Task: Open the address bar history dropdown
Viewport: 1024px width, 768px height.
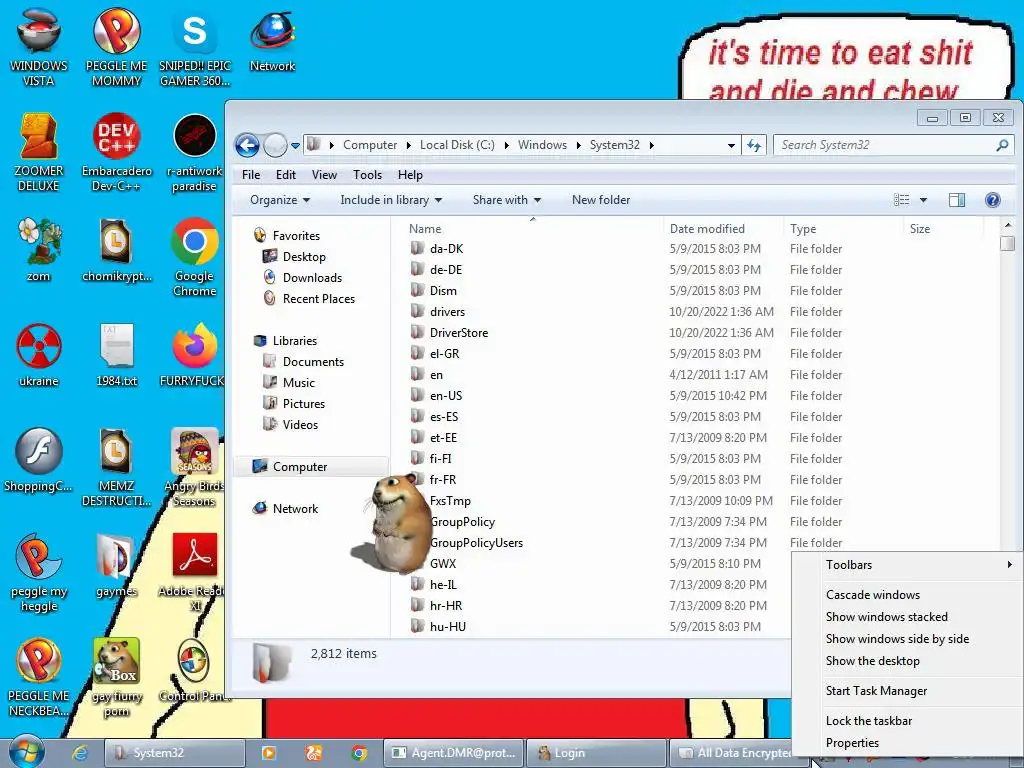Action: click(731, 145)
